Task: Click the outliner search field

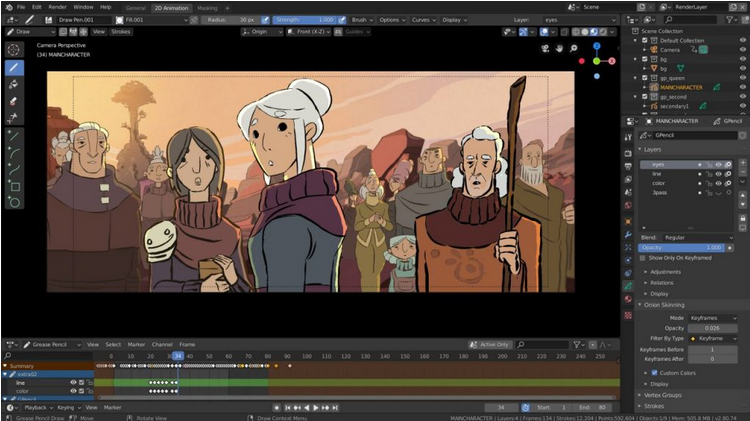Action: [690, 20]
